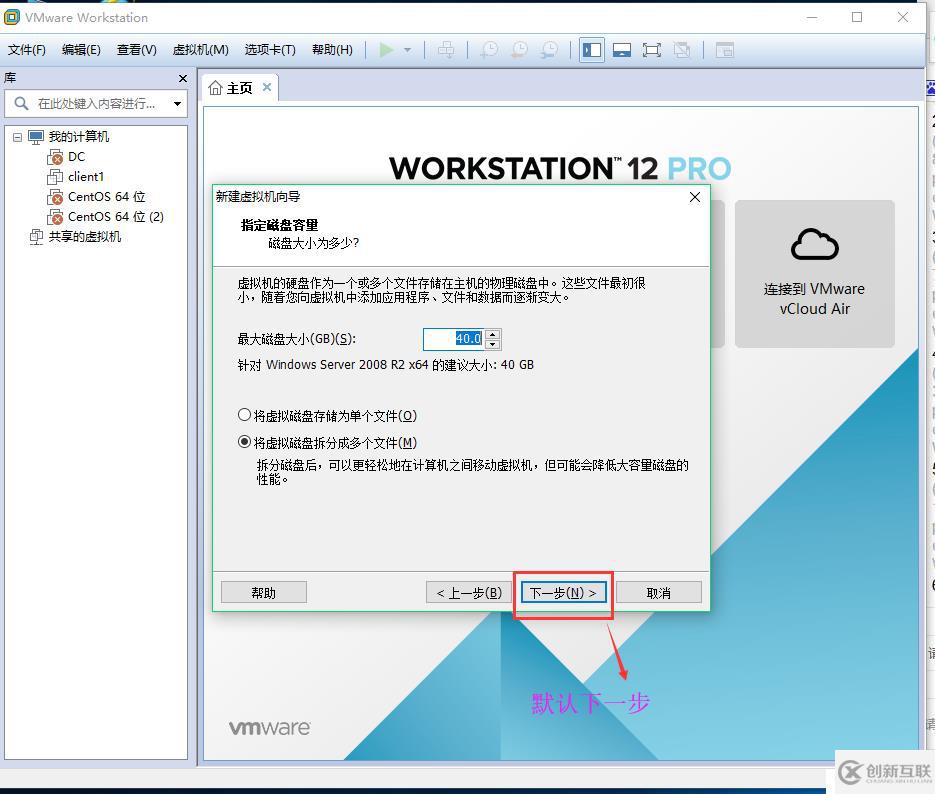Open the 文件(F) menu

(26, 49)
